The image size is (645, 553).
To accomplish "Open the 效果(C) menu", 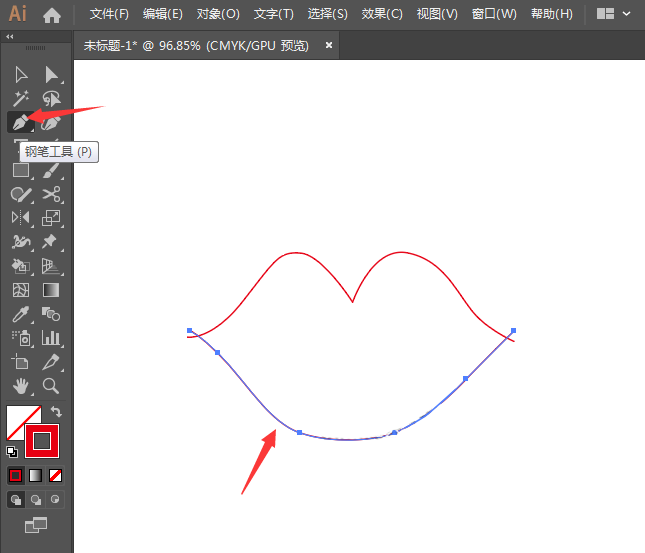I will tap(382, 14).
